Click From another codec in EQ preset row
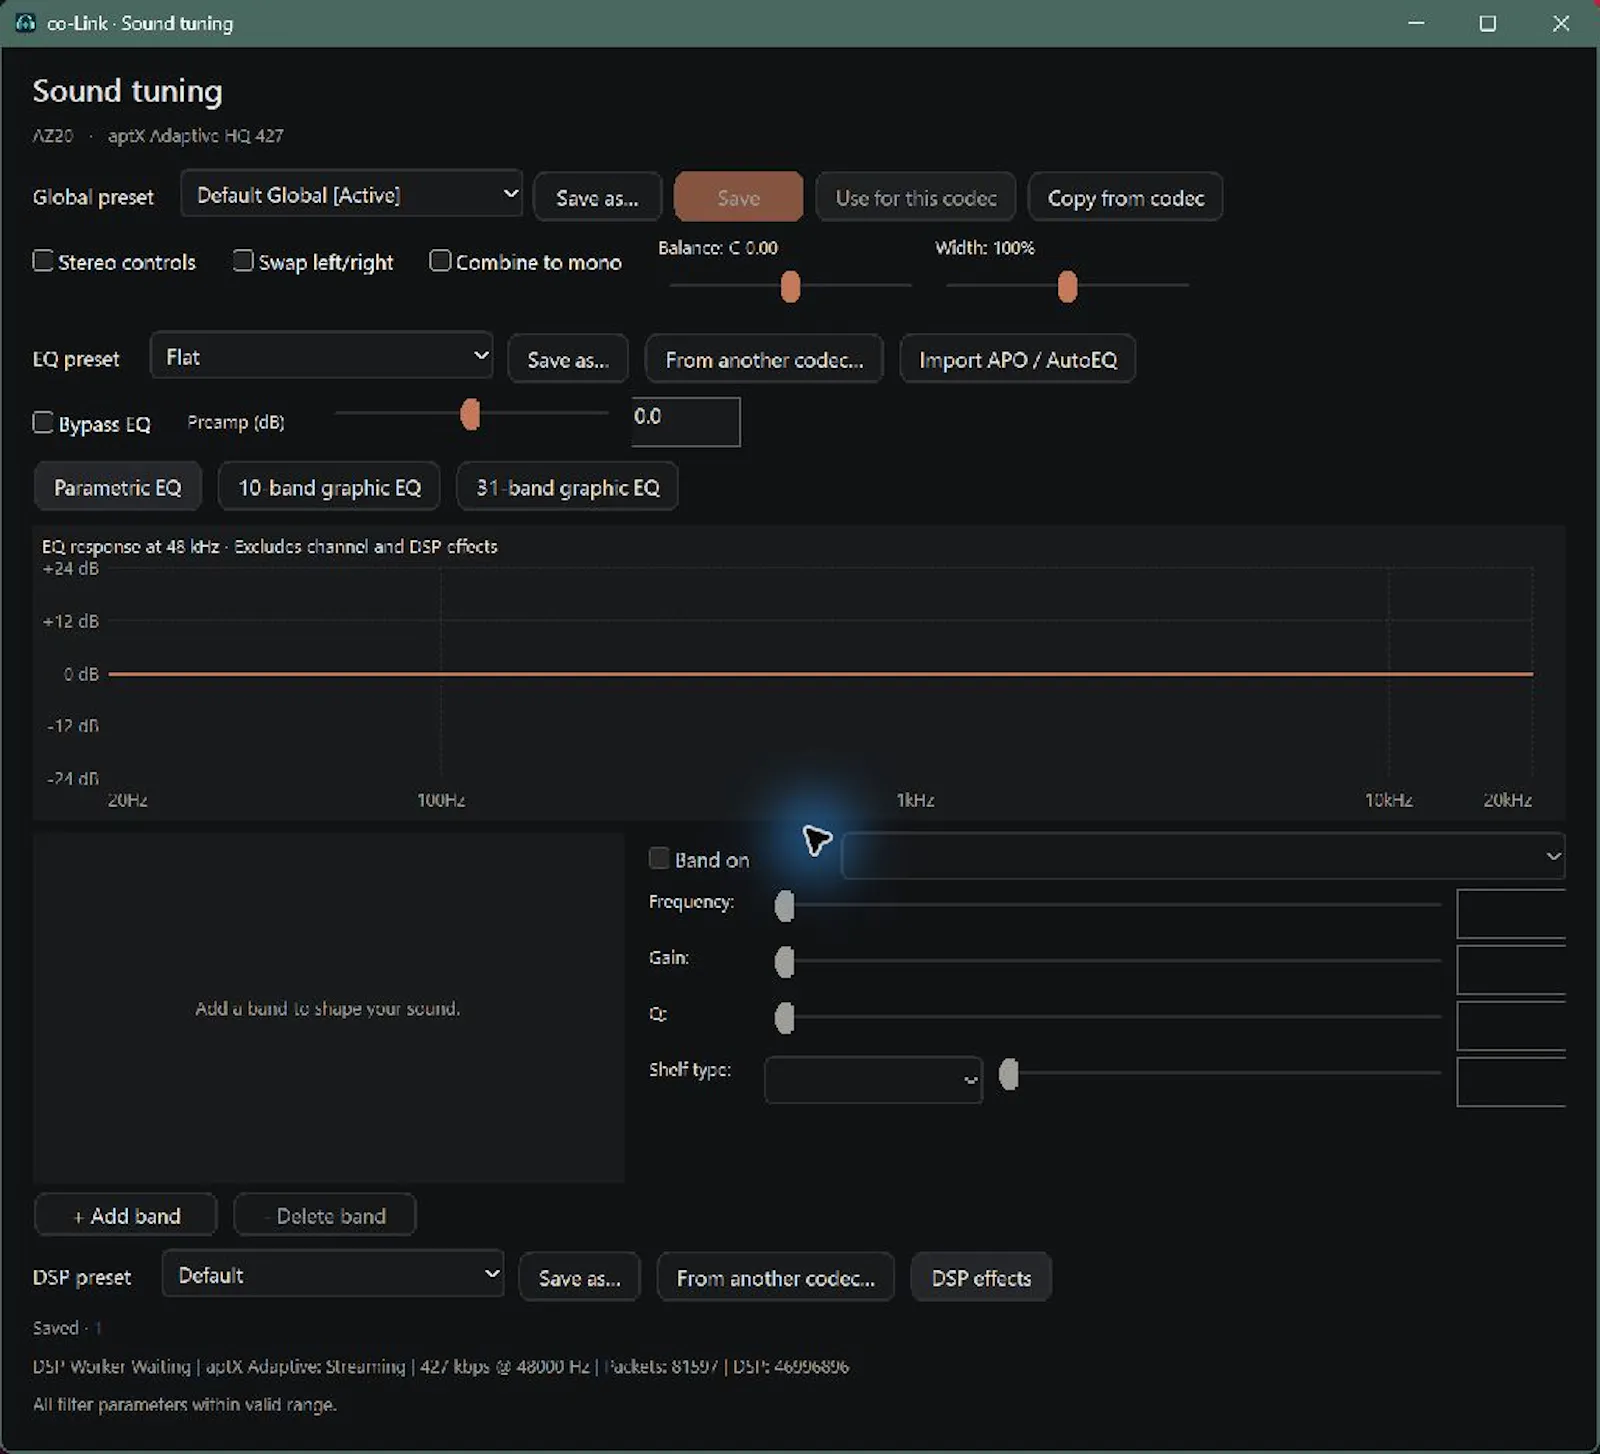Screen dimensions: 1600x1454 (764, 359)
